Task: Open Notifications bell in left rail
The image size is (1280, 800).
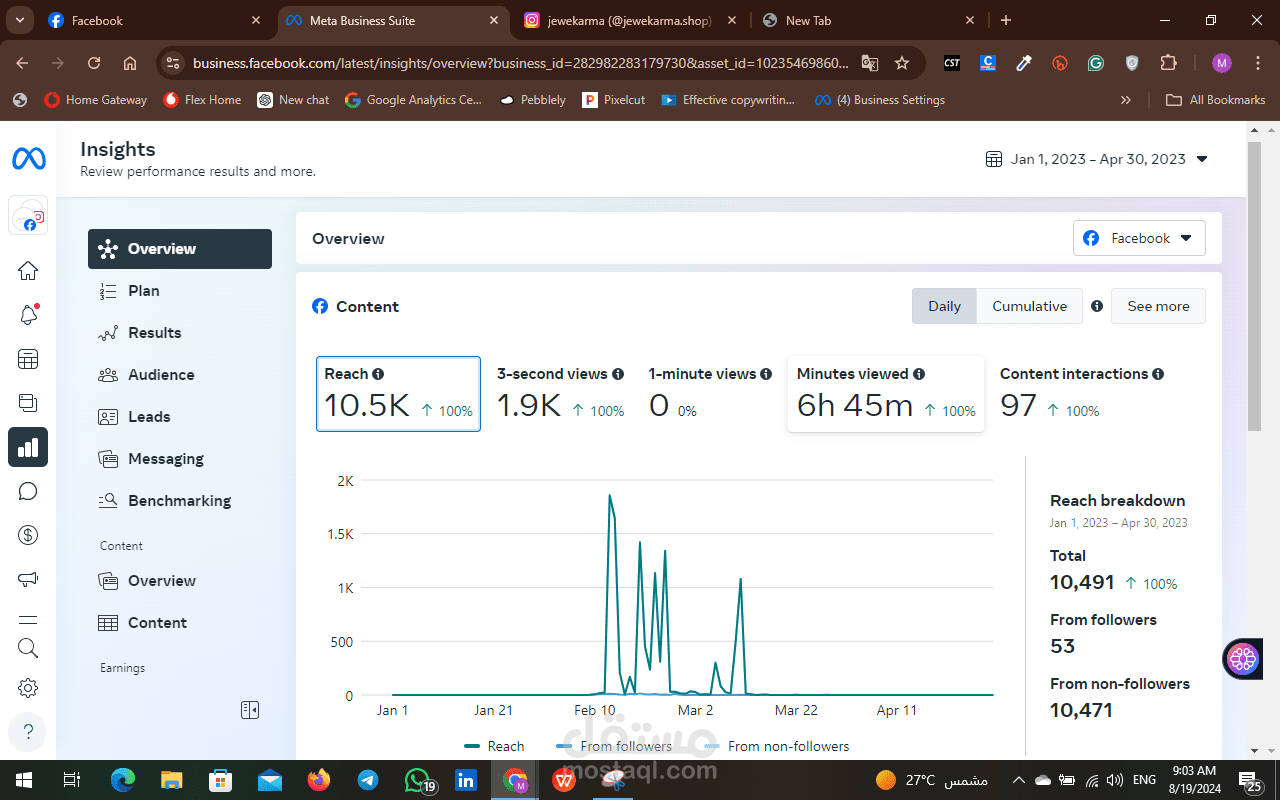Action: point(28,315)
